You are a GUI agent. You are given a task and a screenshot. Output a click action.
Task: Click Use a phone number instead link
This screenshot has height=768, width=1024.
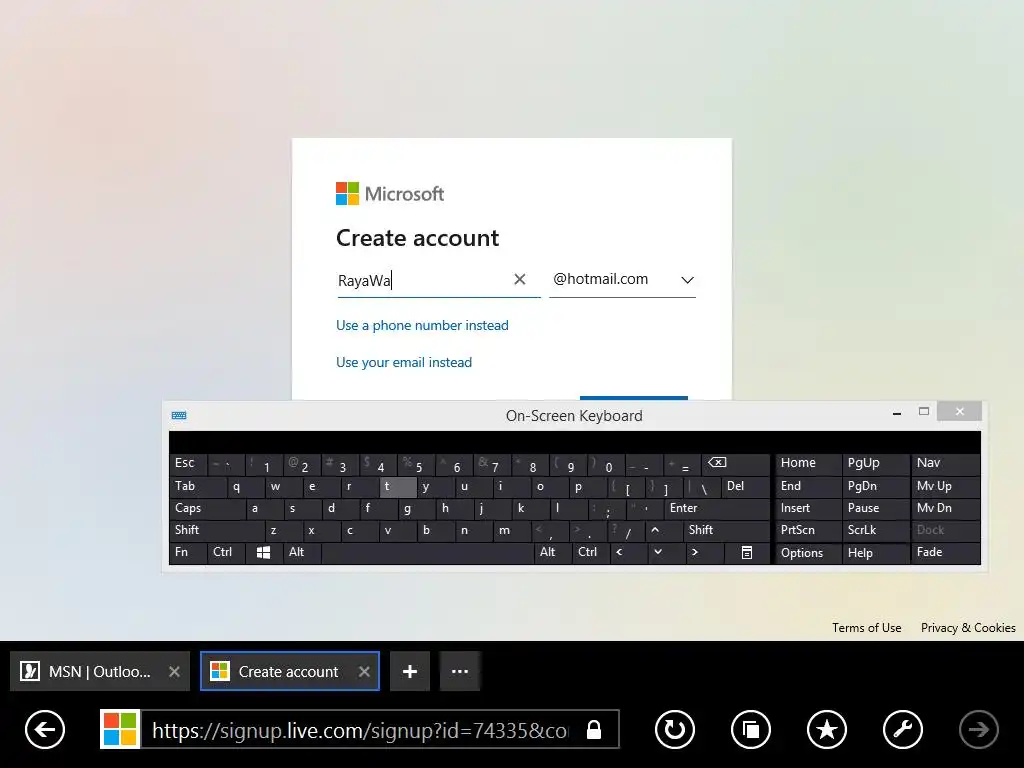coord(422,325)
